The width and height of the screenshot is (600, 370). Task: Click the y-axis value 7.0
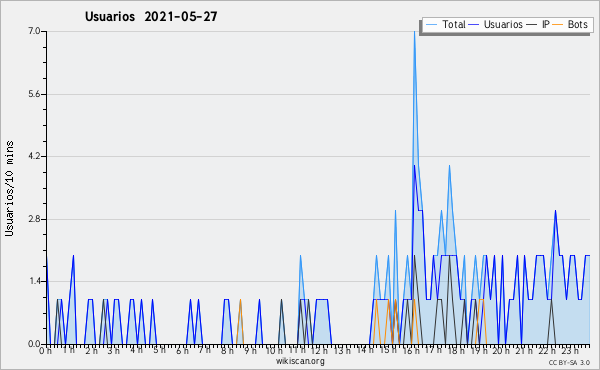click(34, 31)
